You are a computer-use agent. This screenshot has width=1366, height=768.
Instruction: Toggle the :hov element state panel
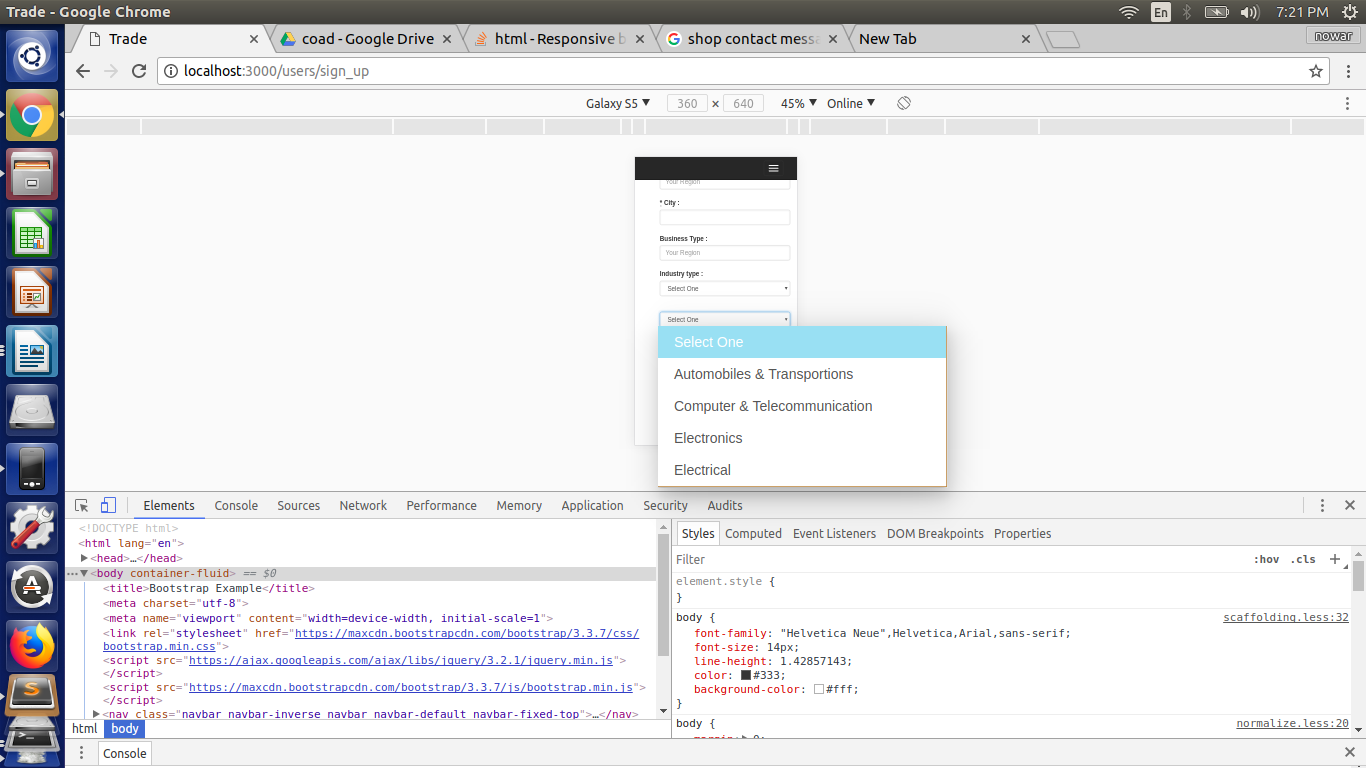click(1266, 559)
